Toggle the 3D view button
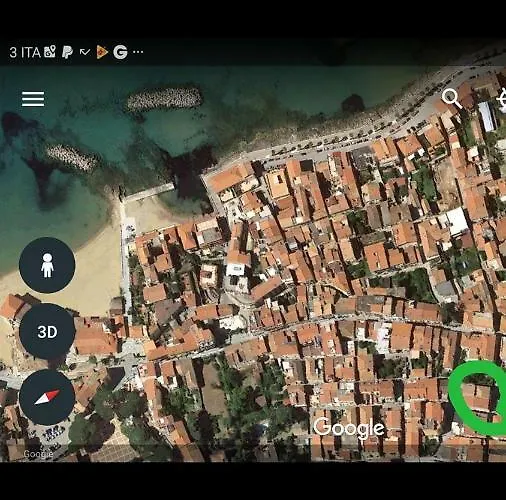This screenshot has height=500, width=506. point(47,332)
